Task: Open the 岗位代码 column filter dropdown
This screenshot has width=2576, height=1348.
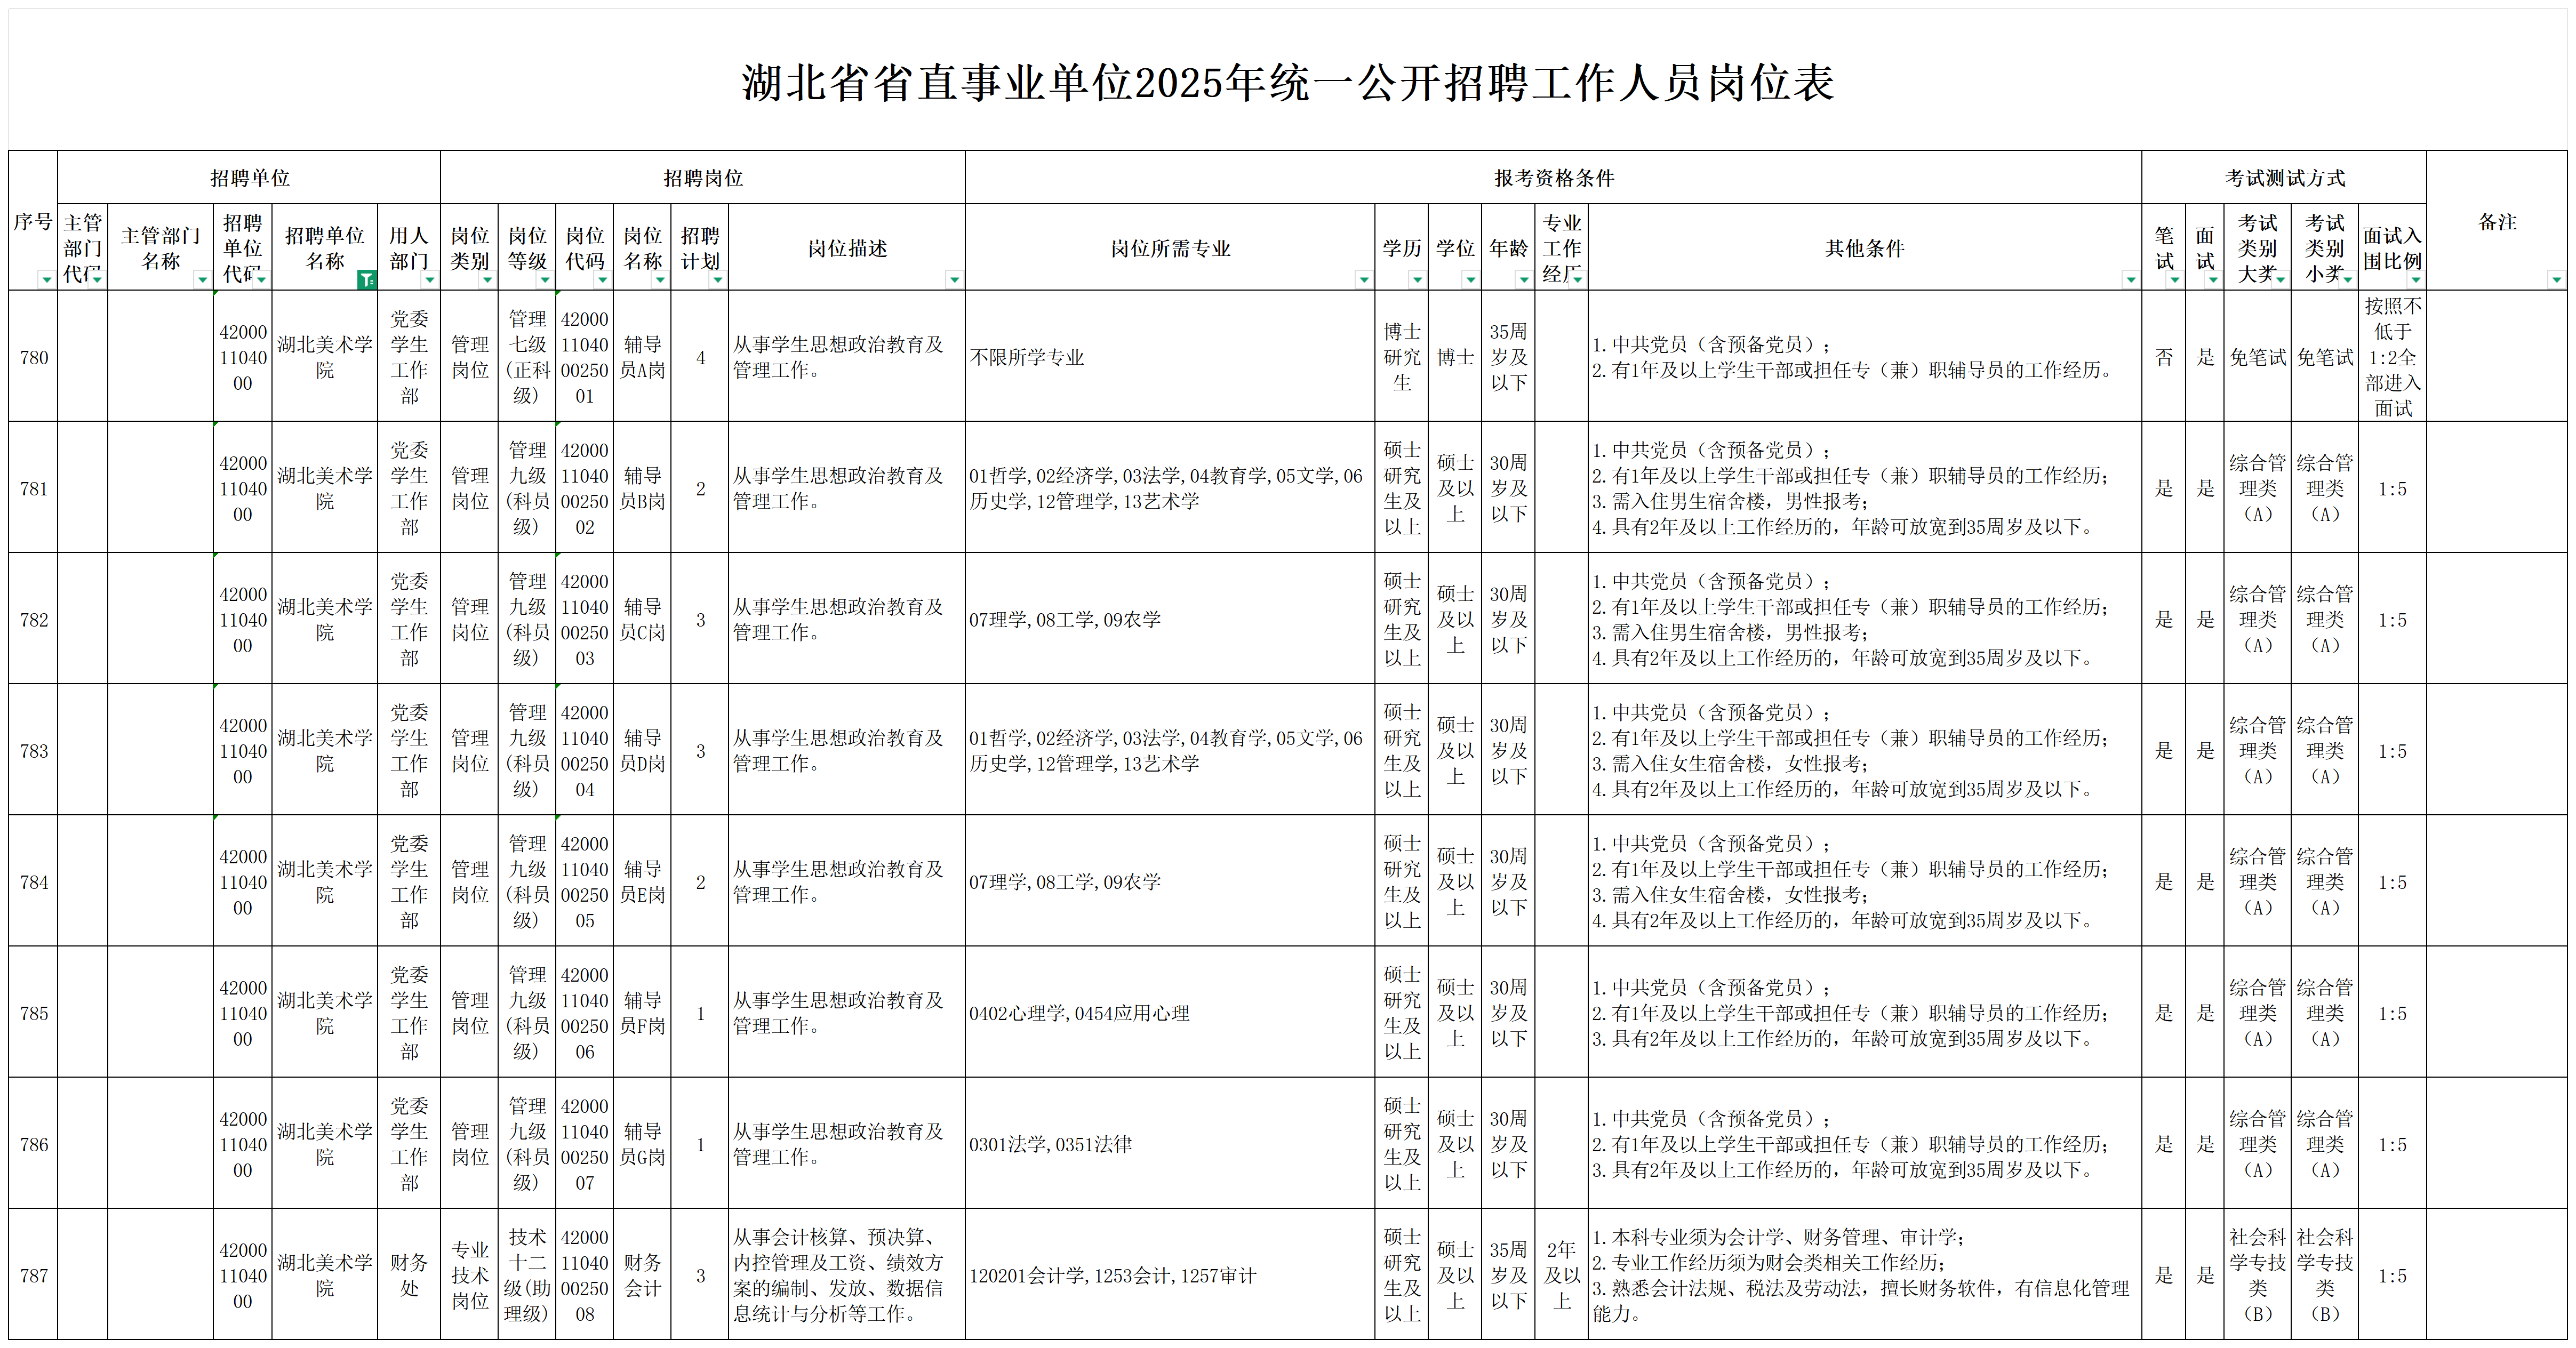Action: click(x=602, y=280)
